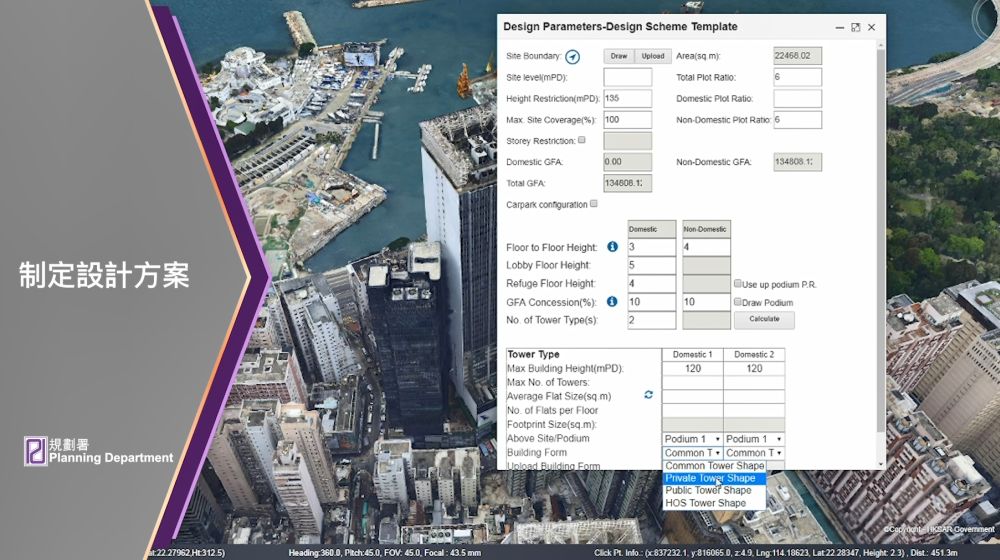Expand Domestic 2 Above Site/Podium dropdown
This screenshot has width=1000, height=560.
click(754, 439)
